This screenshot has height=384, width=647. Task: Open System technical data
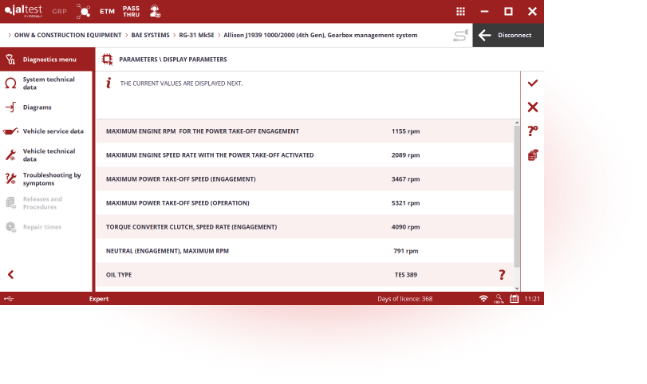[46, 83]
